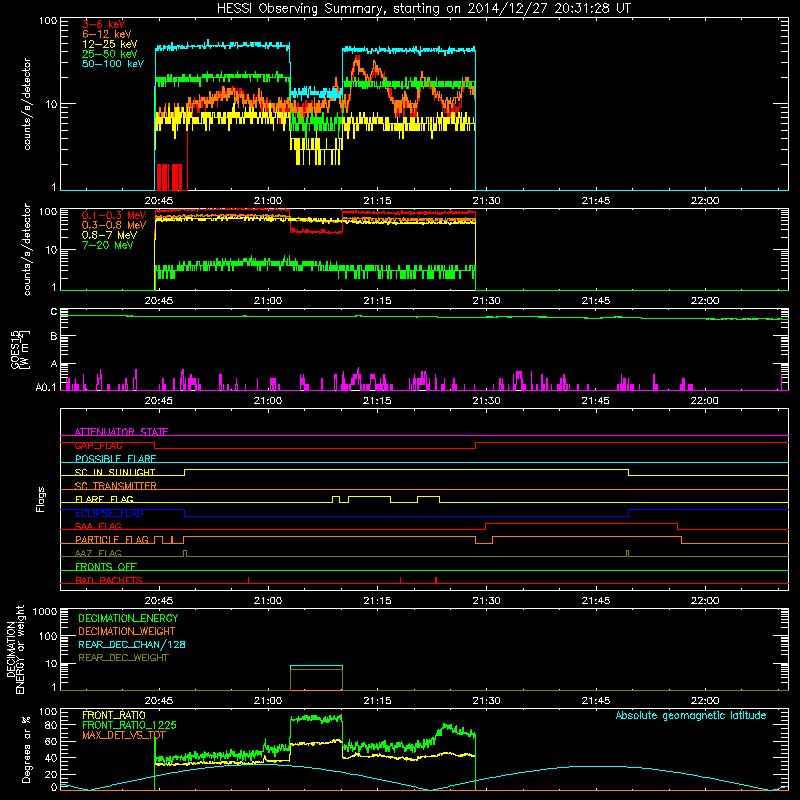Viewport: 800px width, 800px height.
Task: Click the HESSI Observing Summary title text
Action: 424,9
